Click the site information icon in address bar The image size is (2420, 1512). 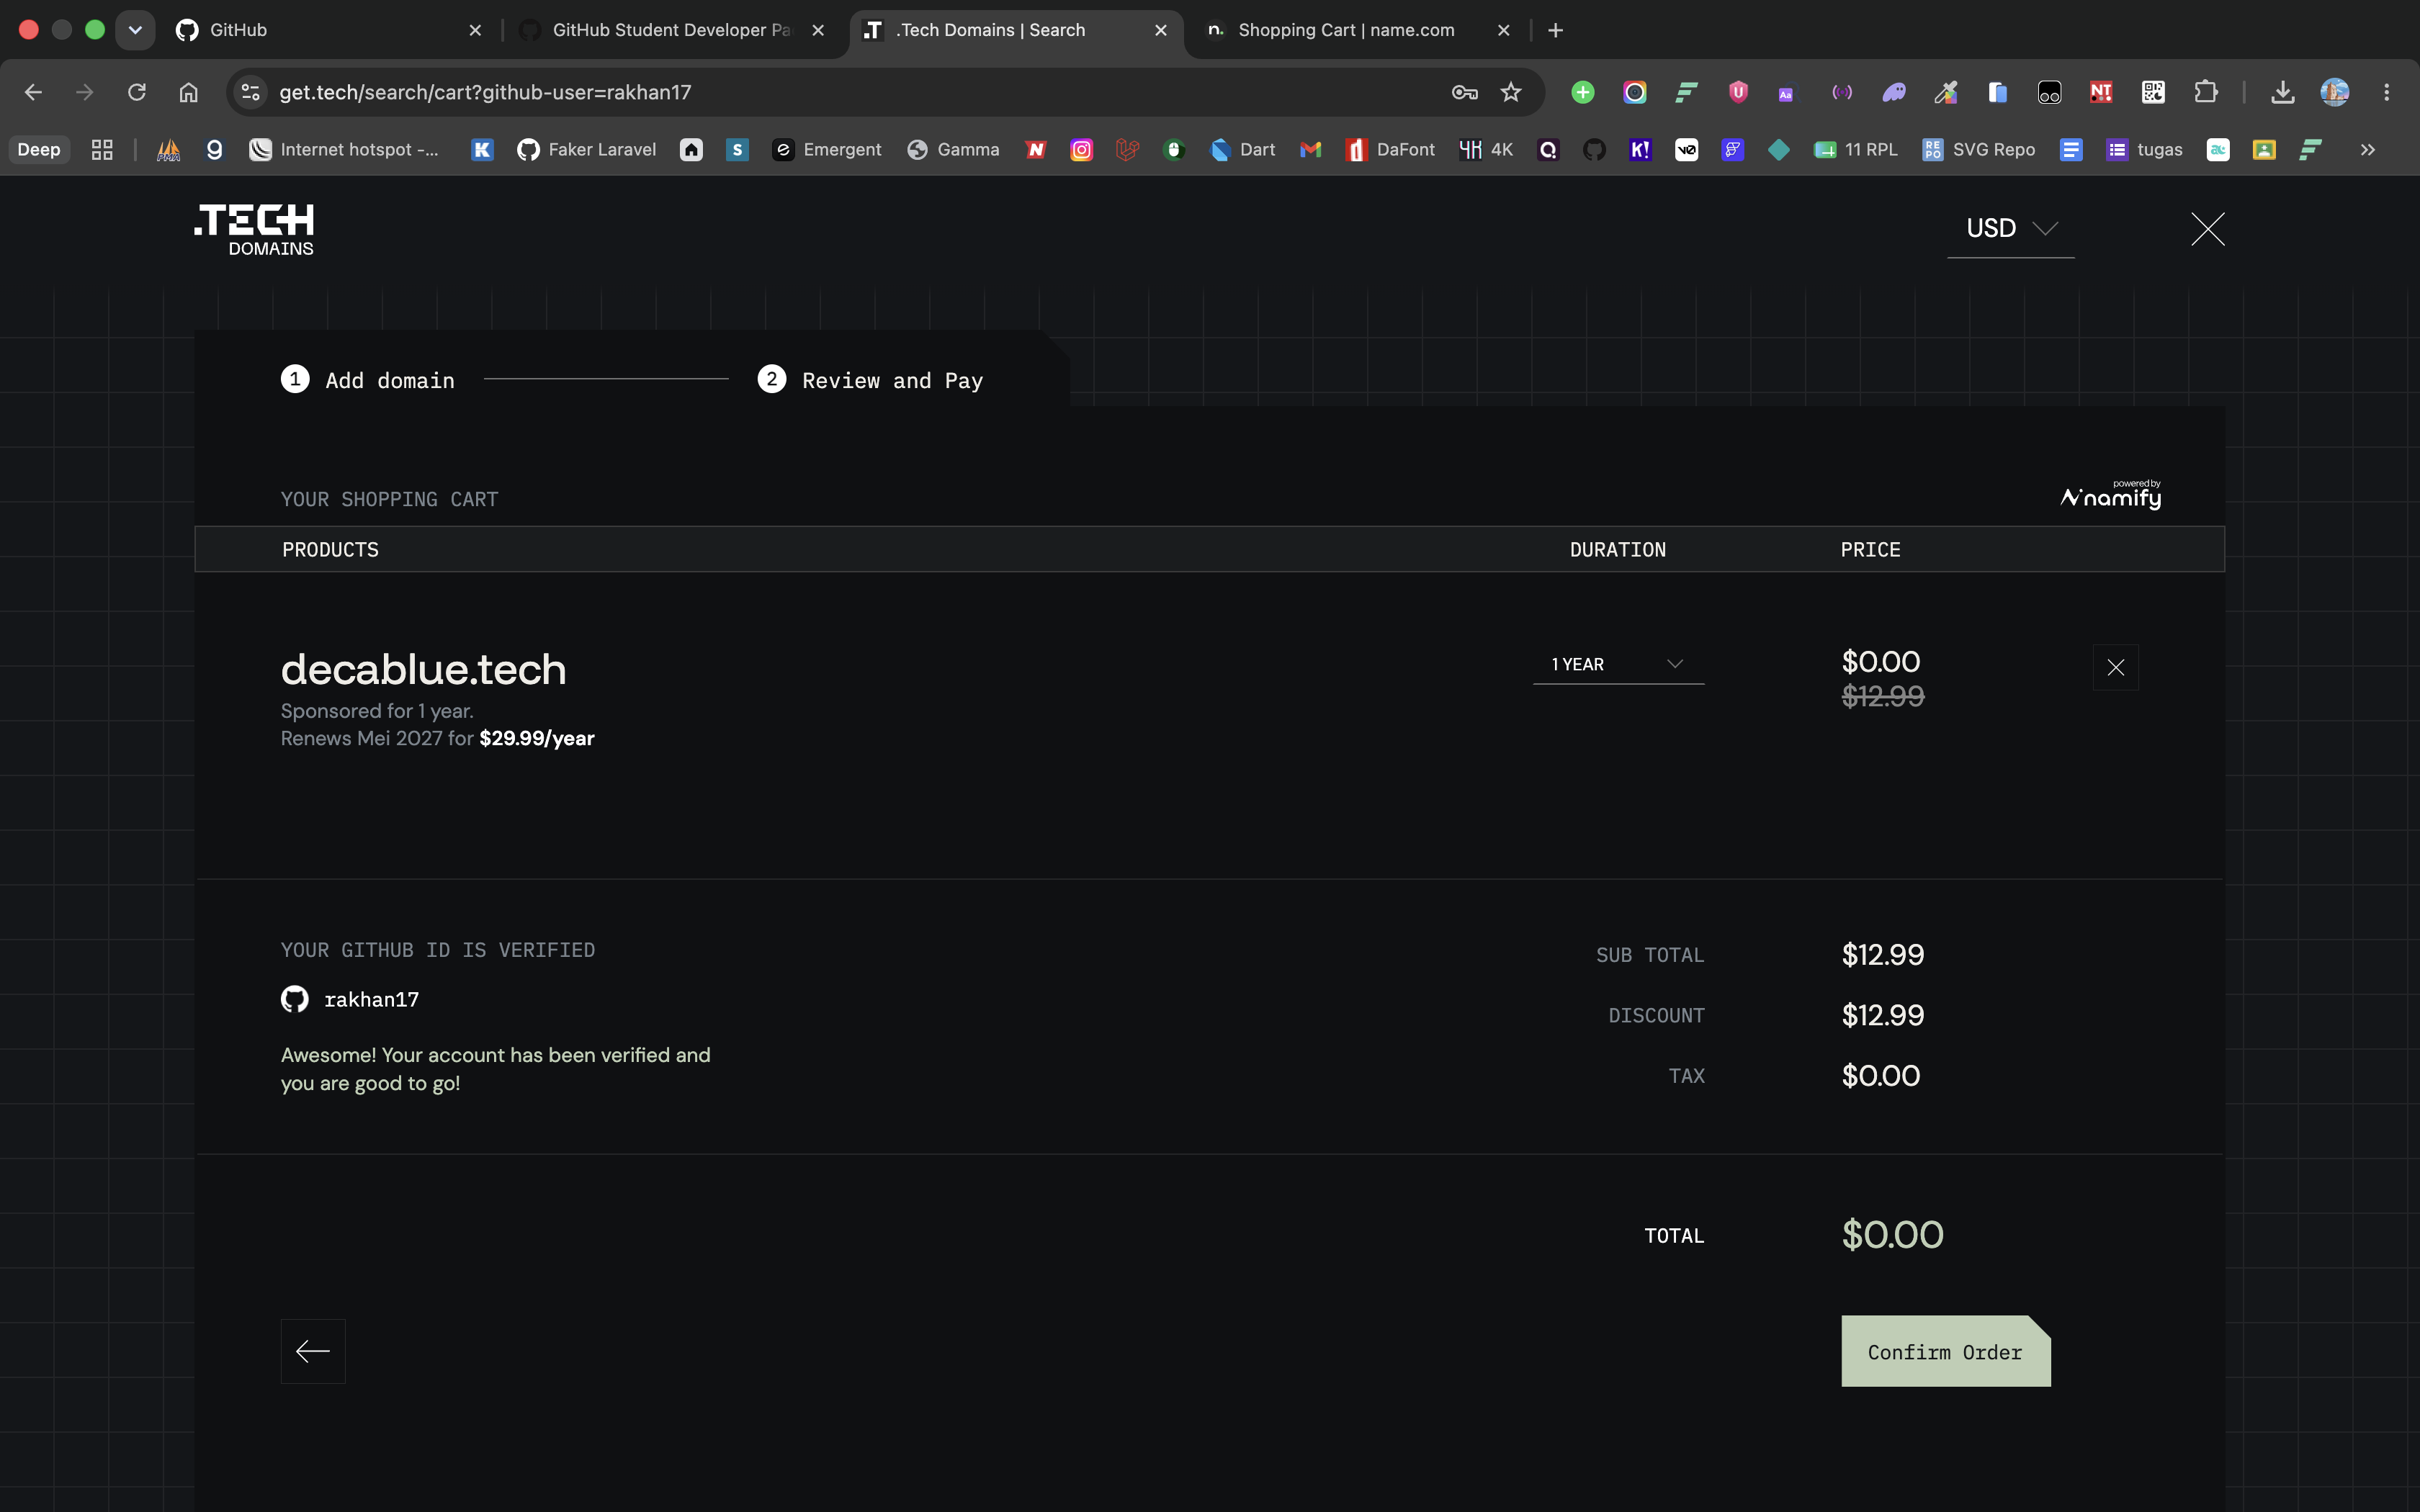250,92
